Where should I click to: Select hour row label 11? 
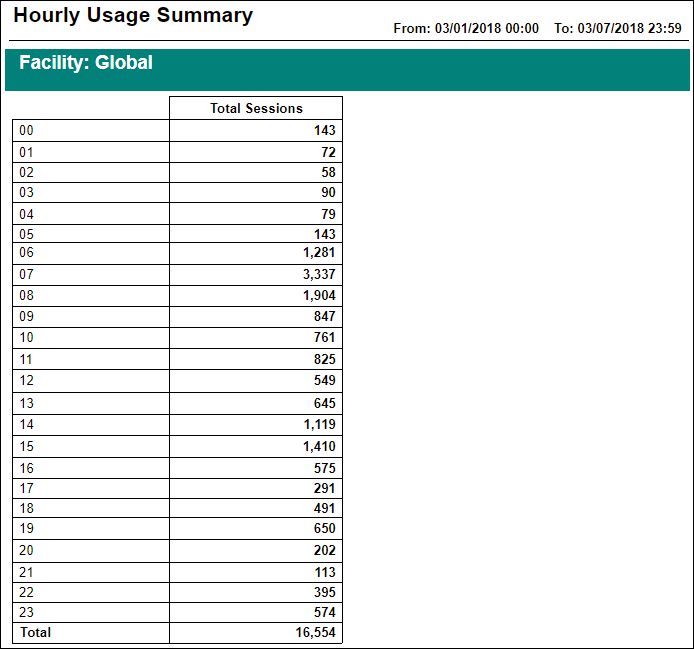click(27, 359)
